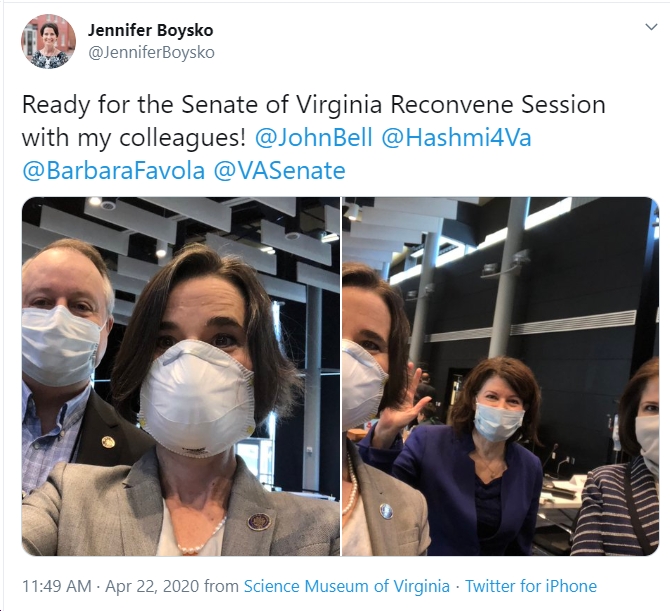Open the @Hashmi4Va mention
This screenshot has height=611, width=670.
[x=456, y=138]
